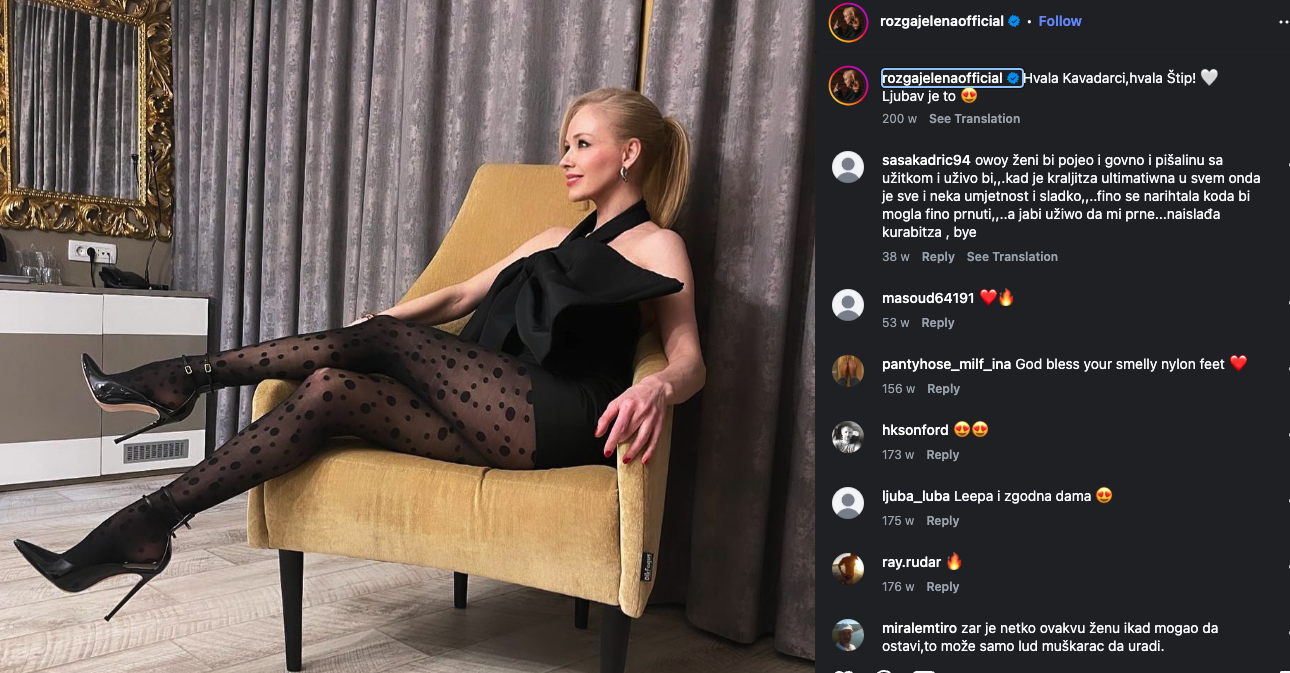Open ljuba_luba profile avatar
The image size is (1290, 673).
[x=848, y=502]
